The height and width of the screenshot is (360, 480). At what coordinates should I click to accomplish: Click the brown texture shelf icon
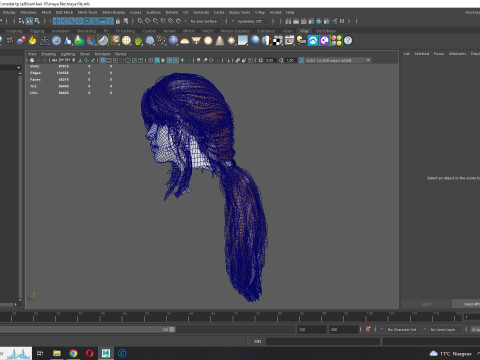click(115, 41)
